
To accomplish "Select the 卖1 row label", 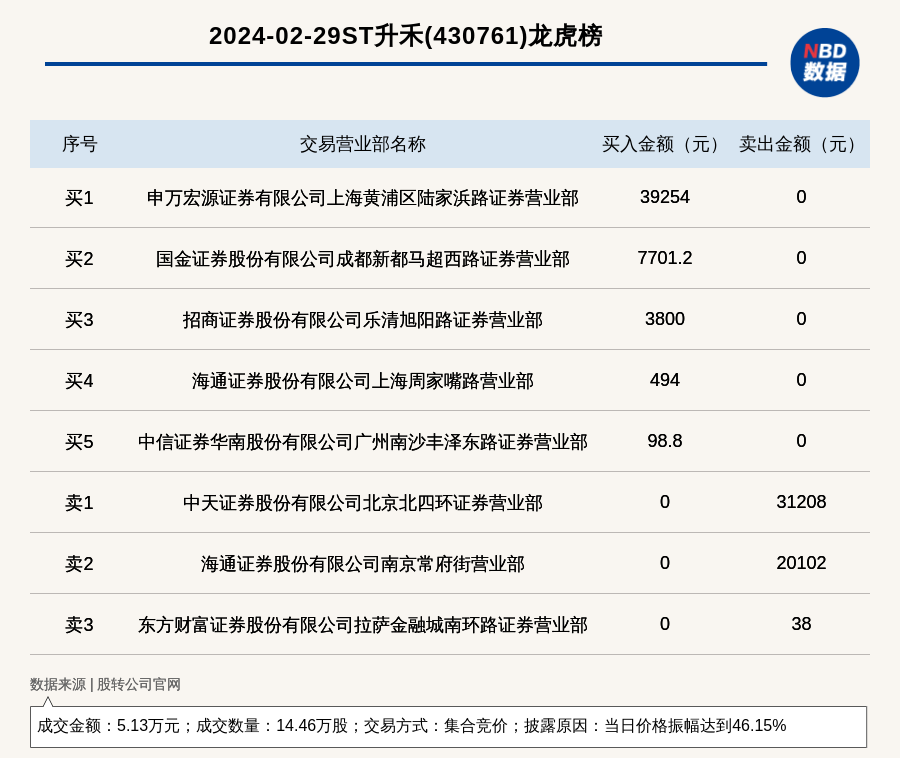I will pos(79,503).
